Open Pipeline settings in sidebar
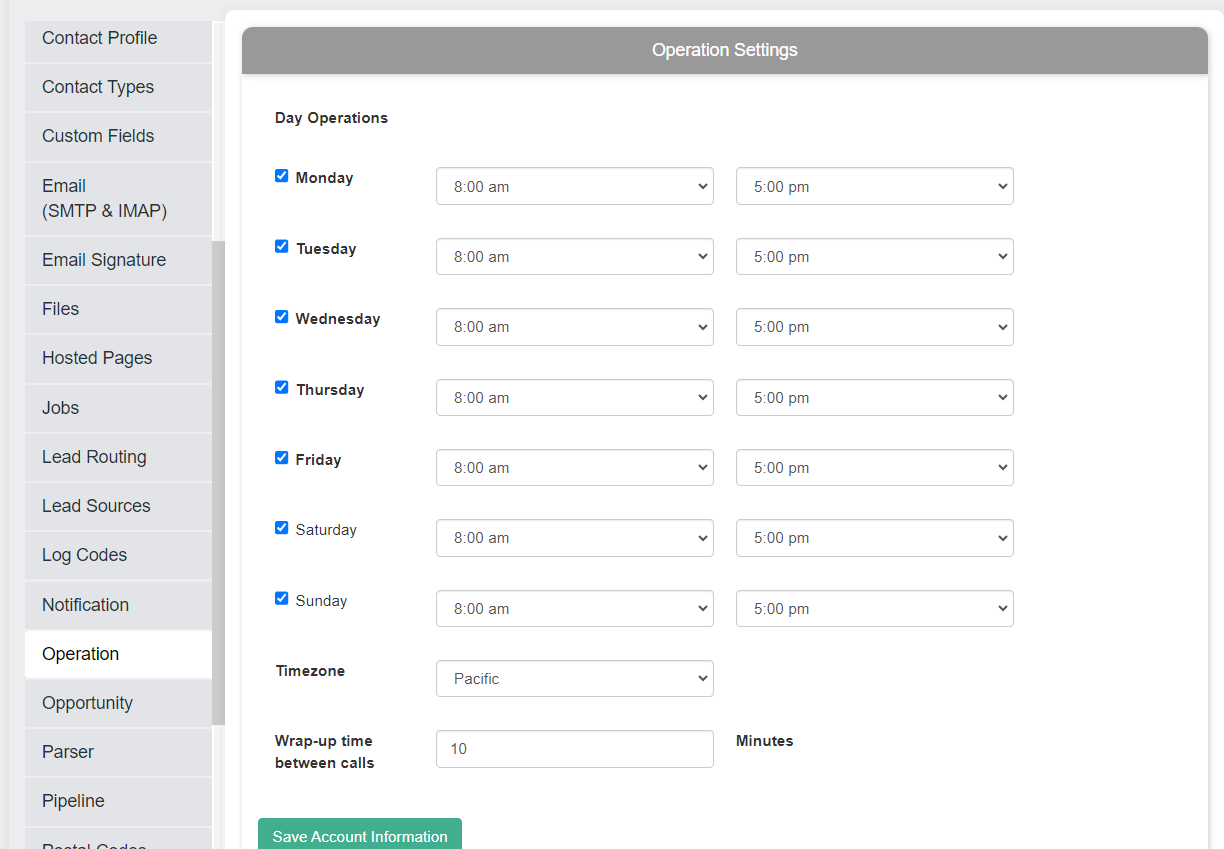 [118, 801]
